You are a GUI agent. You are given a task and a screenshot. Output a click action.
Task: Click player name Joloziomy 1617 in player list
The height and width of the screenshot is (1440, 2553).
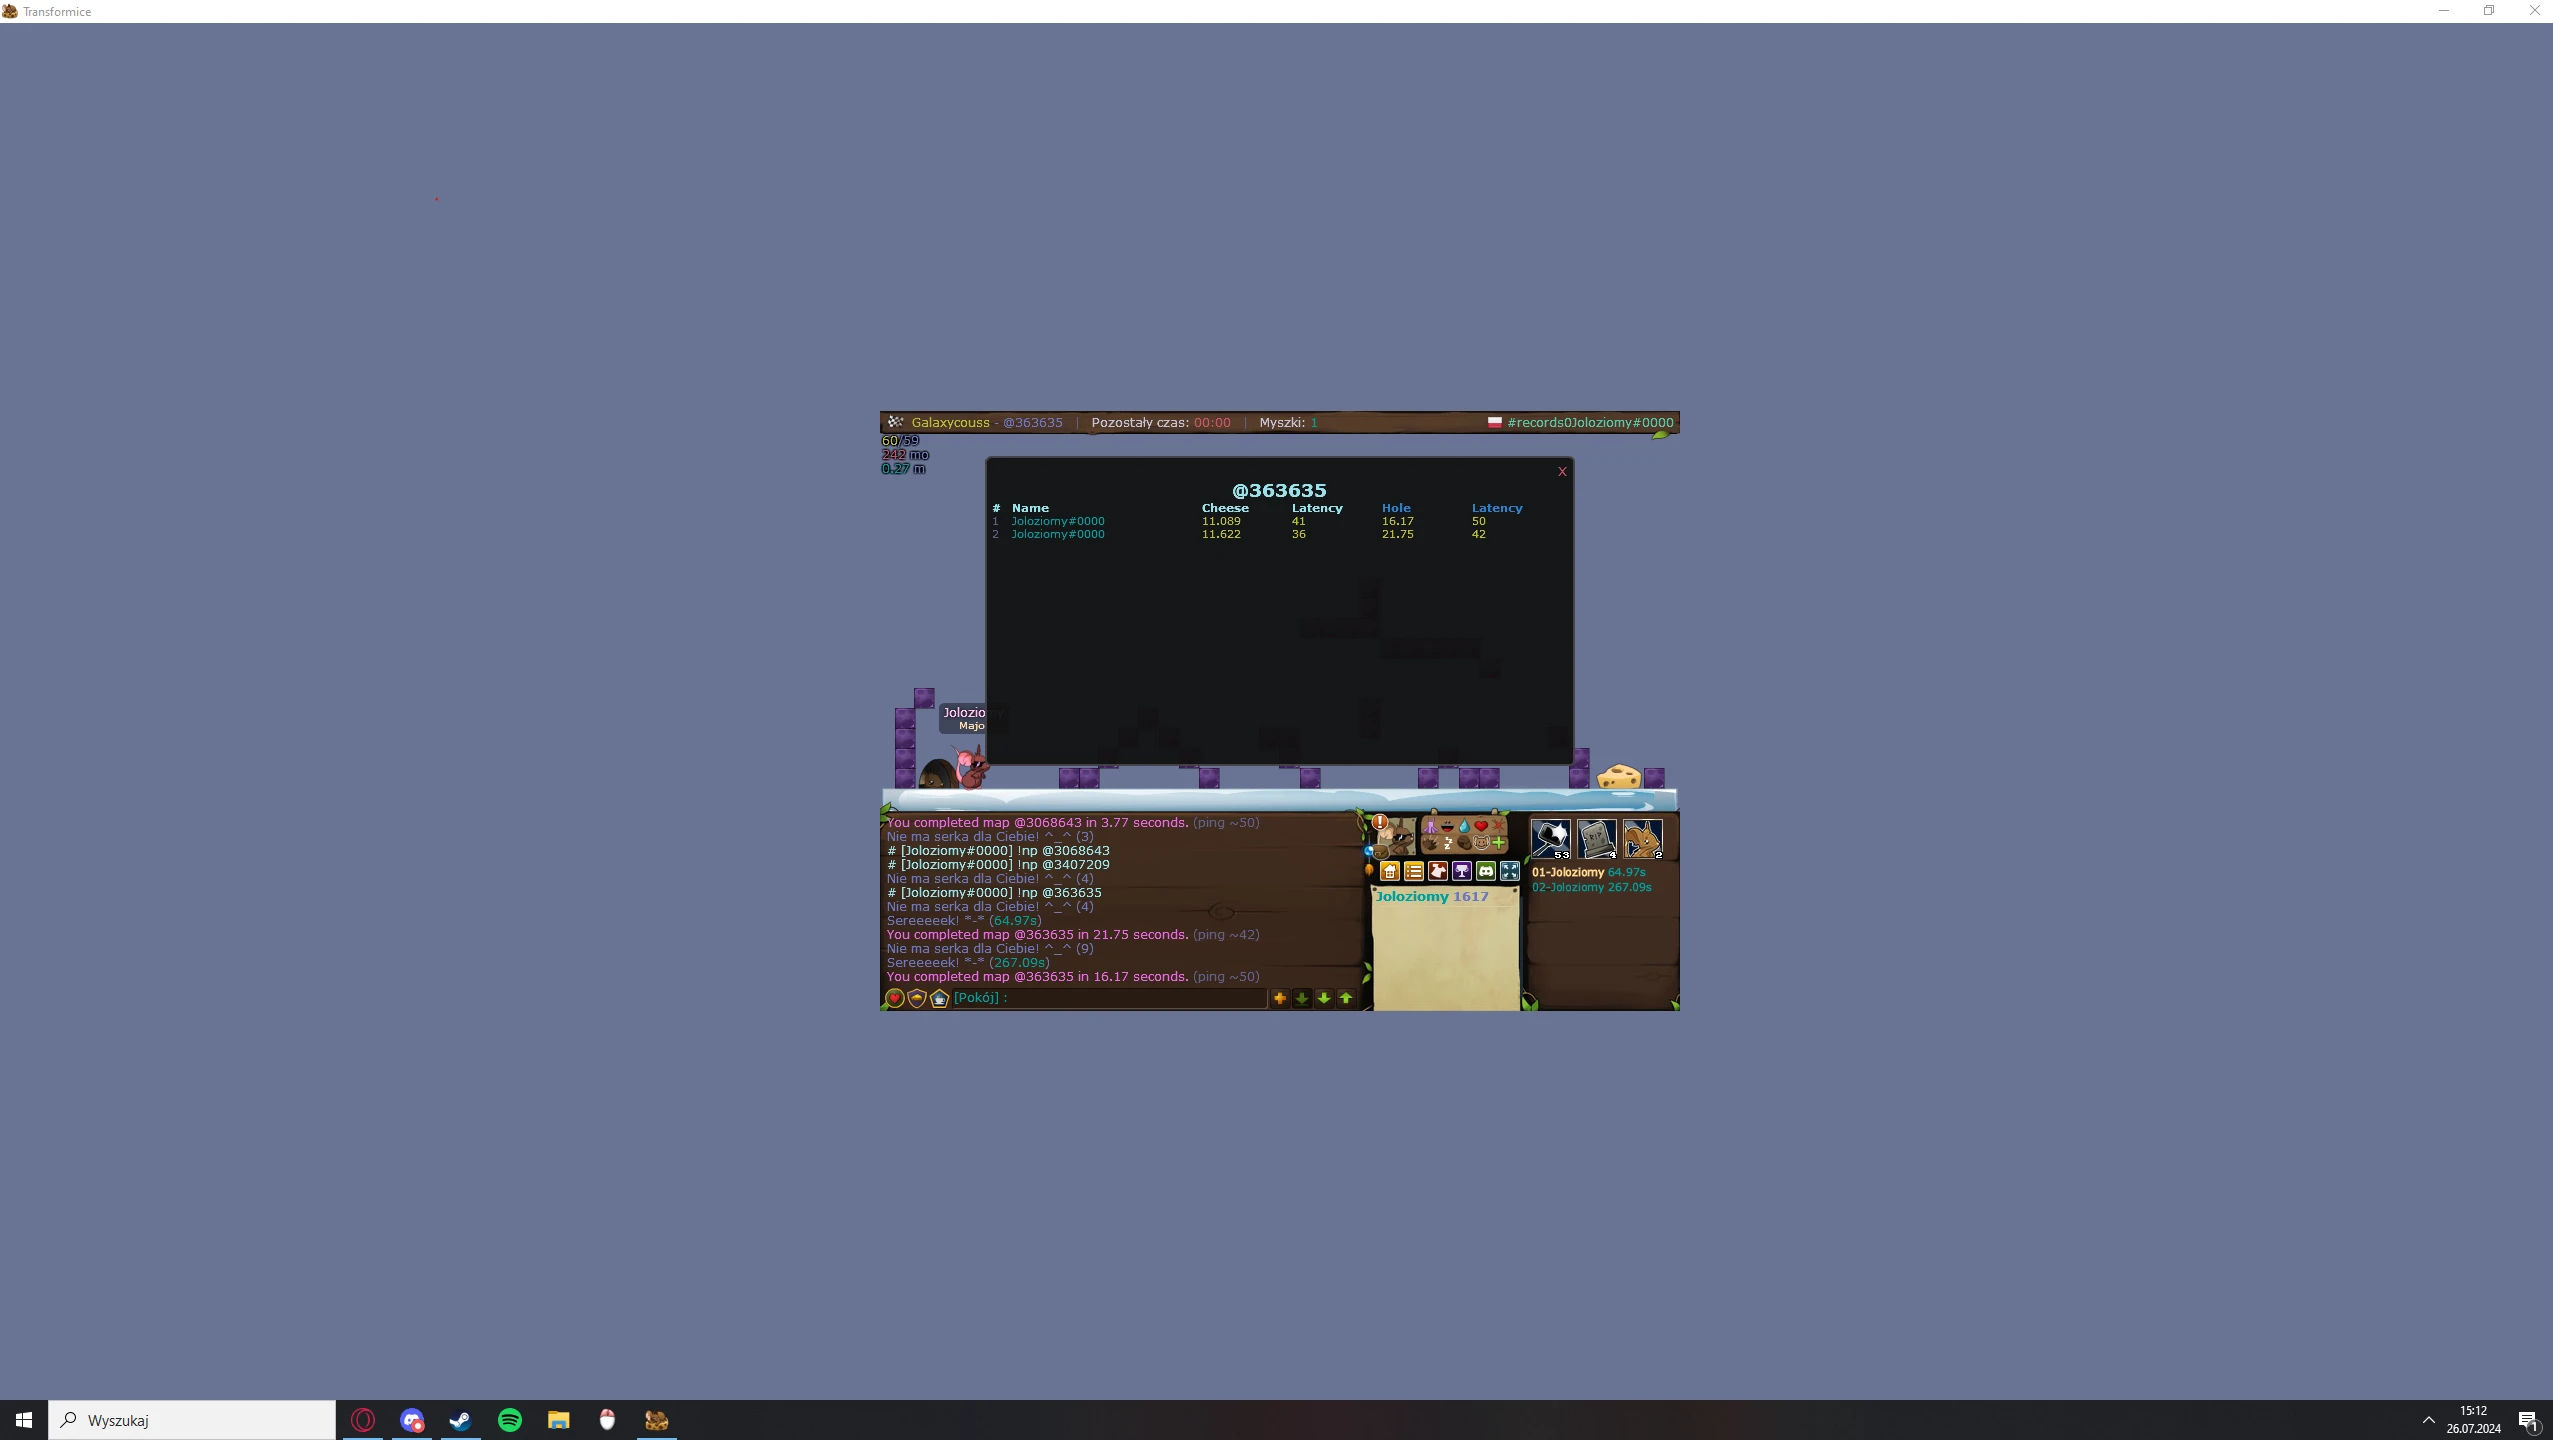(1432, 896)
